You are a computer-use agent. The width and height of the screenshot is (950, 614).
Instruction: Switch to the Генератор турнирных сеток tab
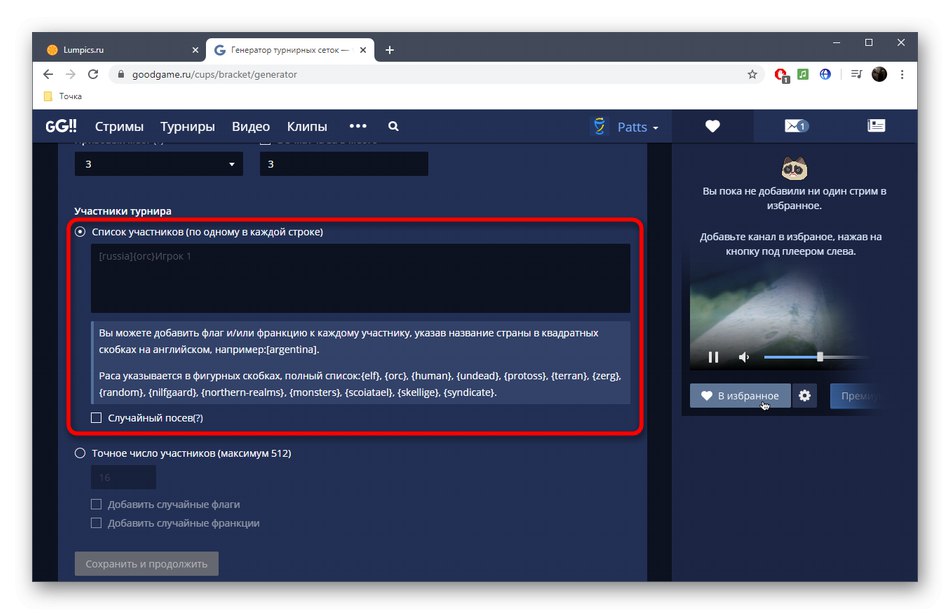(x=290, y=50)
